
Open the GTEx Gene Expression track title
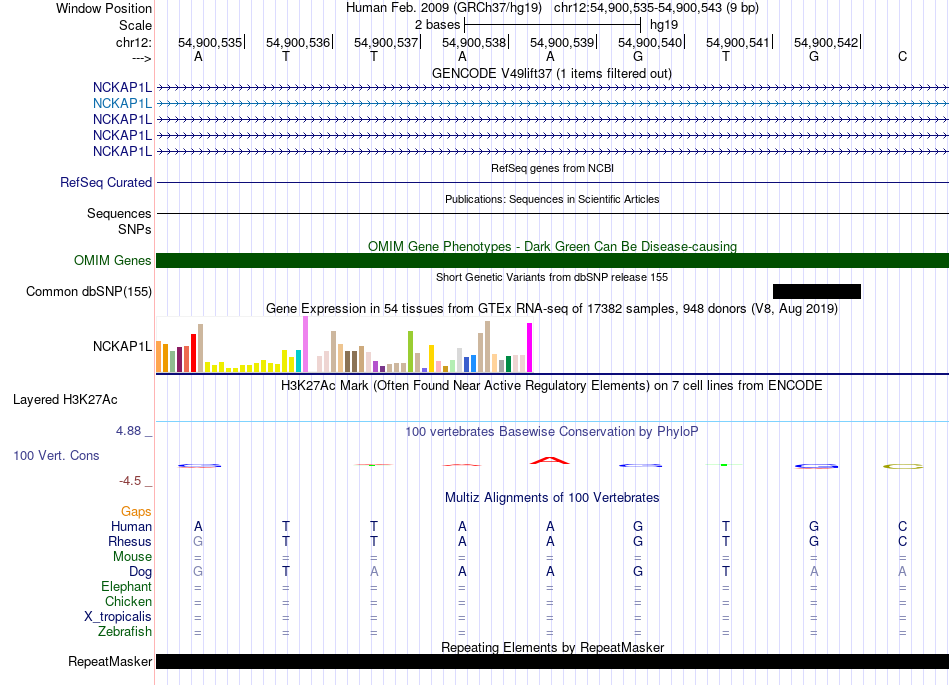click(x=551, y=309)
